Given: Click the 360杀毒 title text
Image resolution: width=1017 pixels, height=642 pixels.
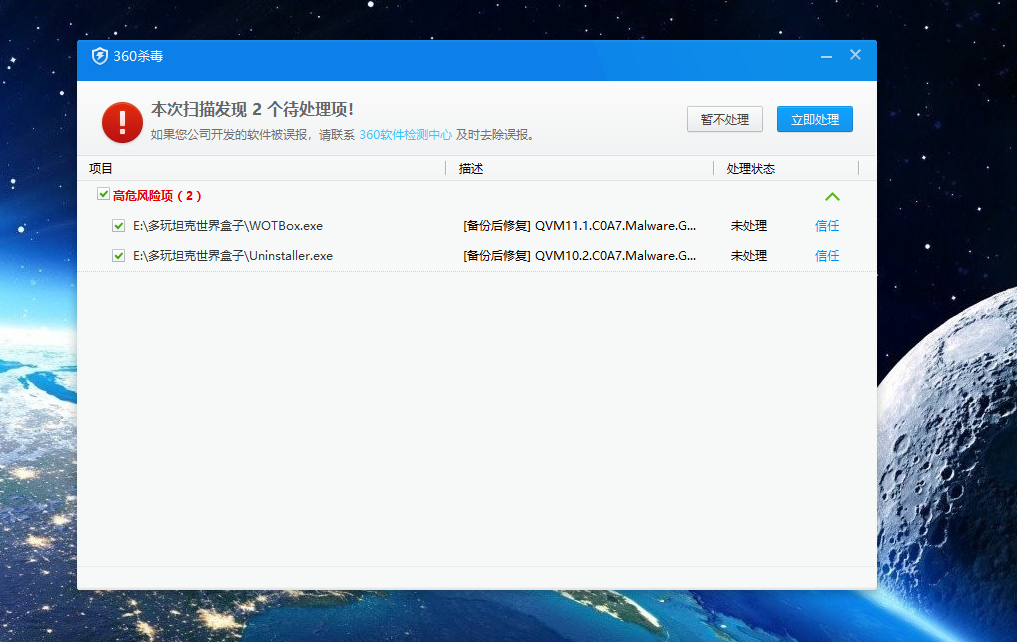Looking at the screenshot, I should [x=138, y=56].
